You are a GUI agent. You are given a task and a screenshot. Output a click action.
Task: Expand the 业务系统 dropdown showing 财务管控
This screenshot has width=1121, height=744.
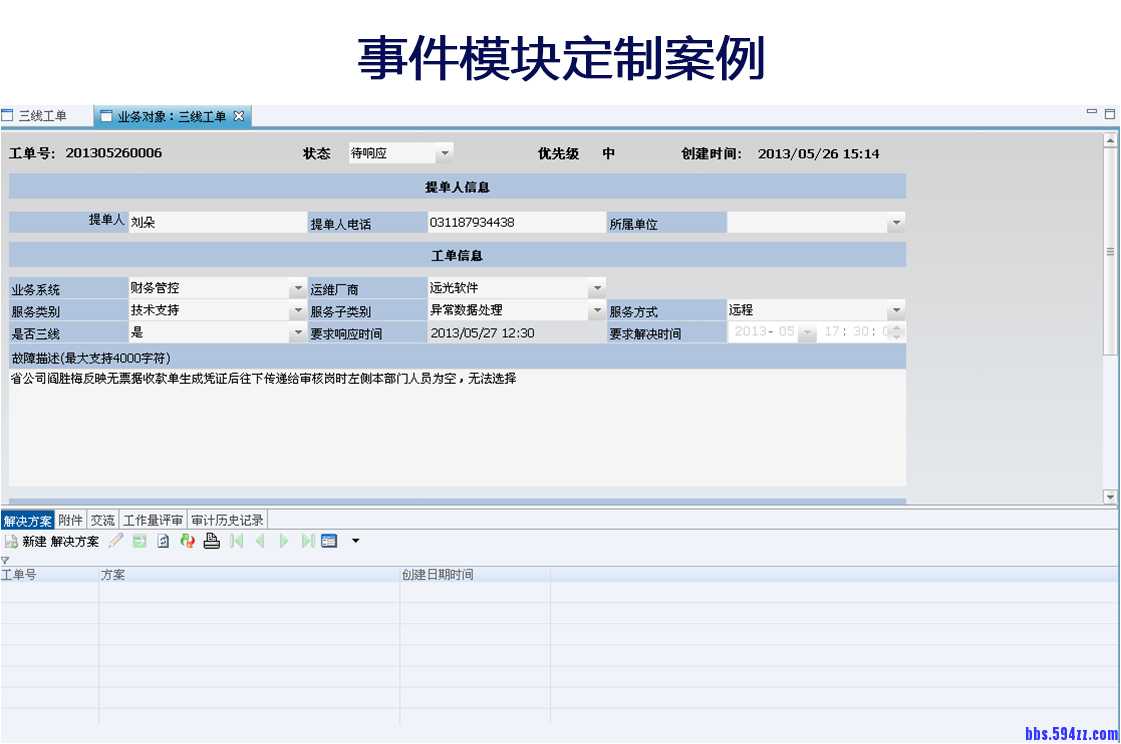(x=297, y=287)
